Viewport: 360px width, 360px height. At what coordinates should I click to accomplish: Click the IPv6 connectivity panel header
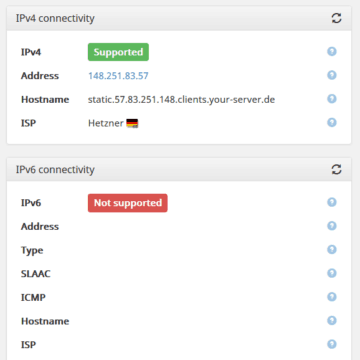(179, 170)
